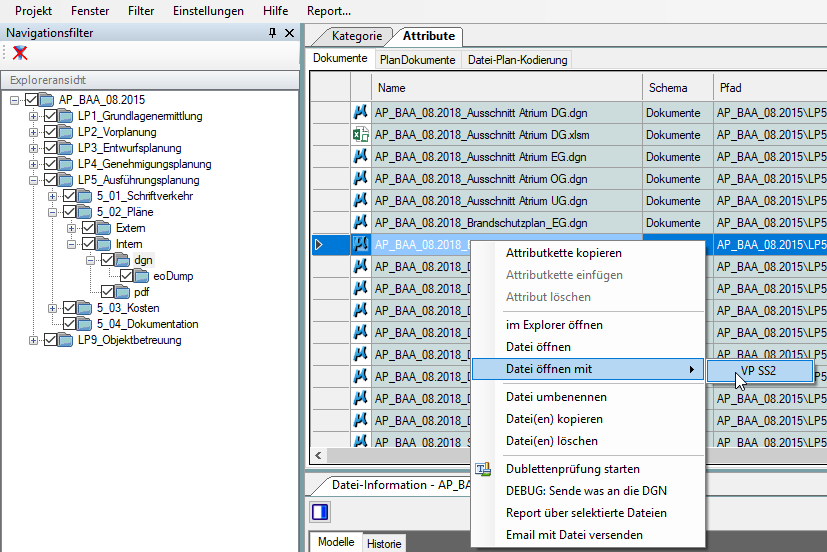Clear the navigation filter with red X icon
The width and height of the screenshot is (827, 552).
(x=20, y=53)
